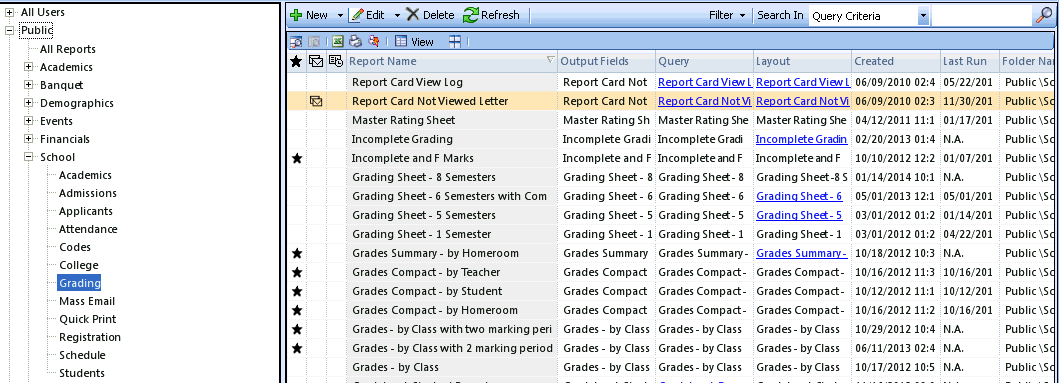The image size is (1059, 383).
Task: Select the Attendance folder under School
Action: [x=88, y=229]
